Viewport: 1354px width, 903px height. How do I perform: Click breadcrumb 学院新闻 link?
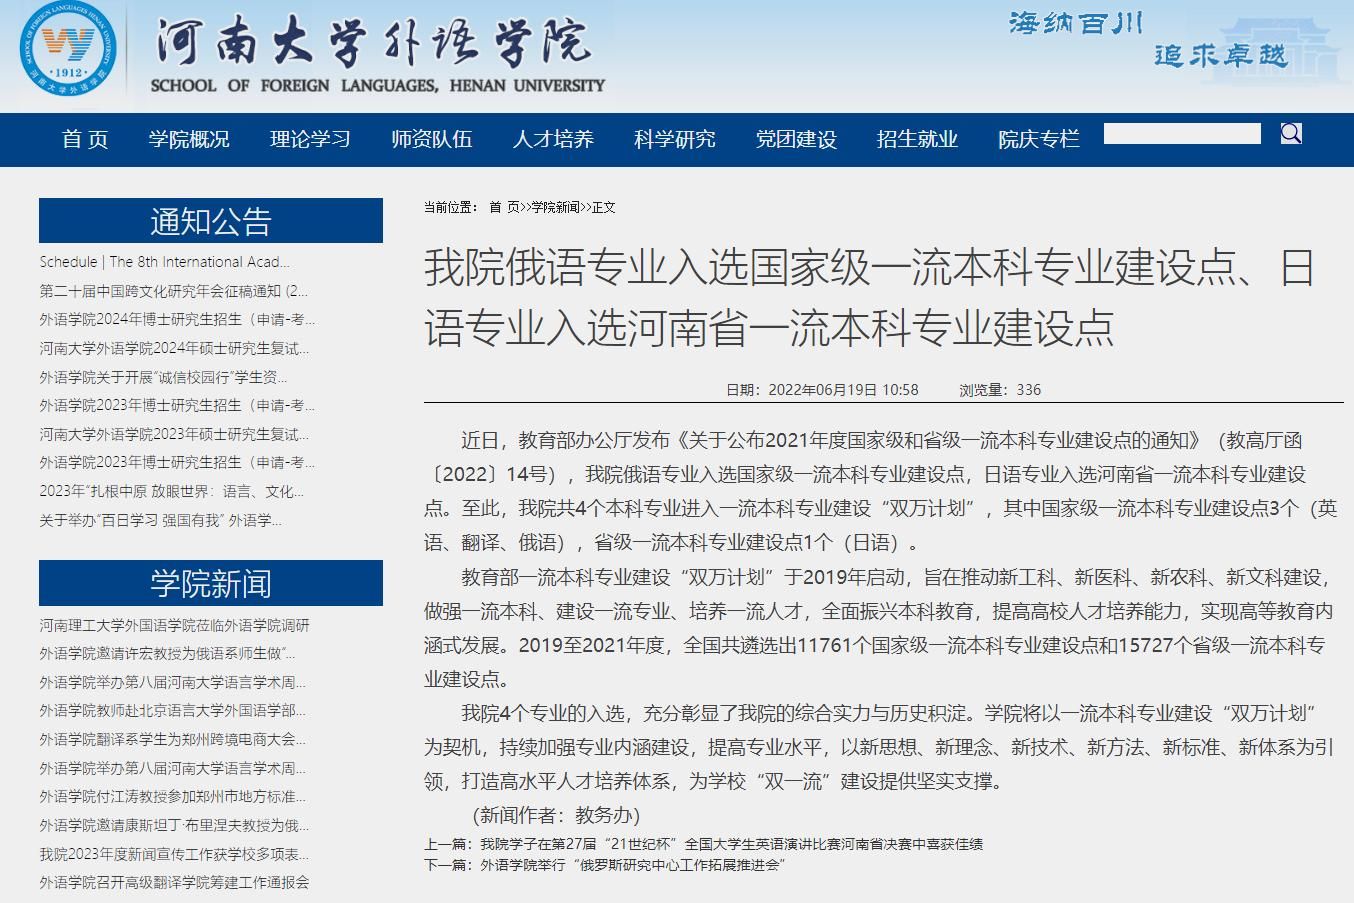pos(555,207)
